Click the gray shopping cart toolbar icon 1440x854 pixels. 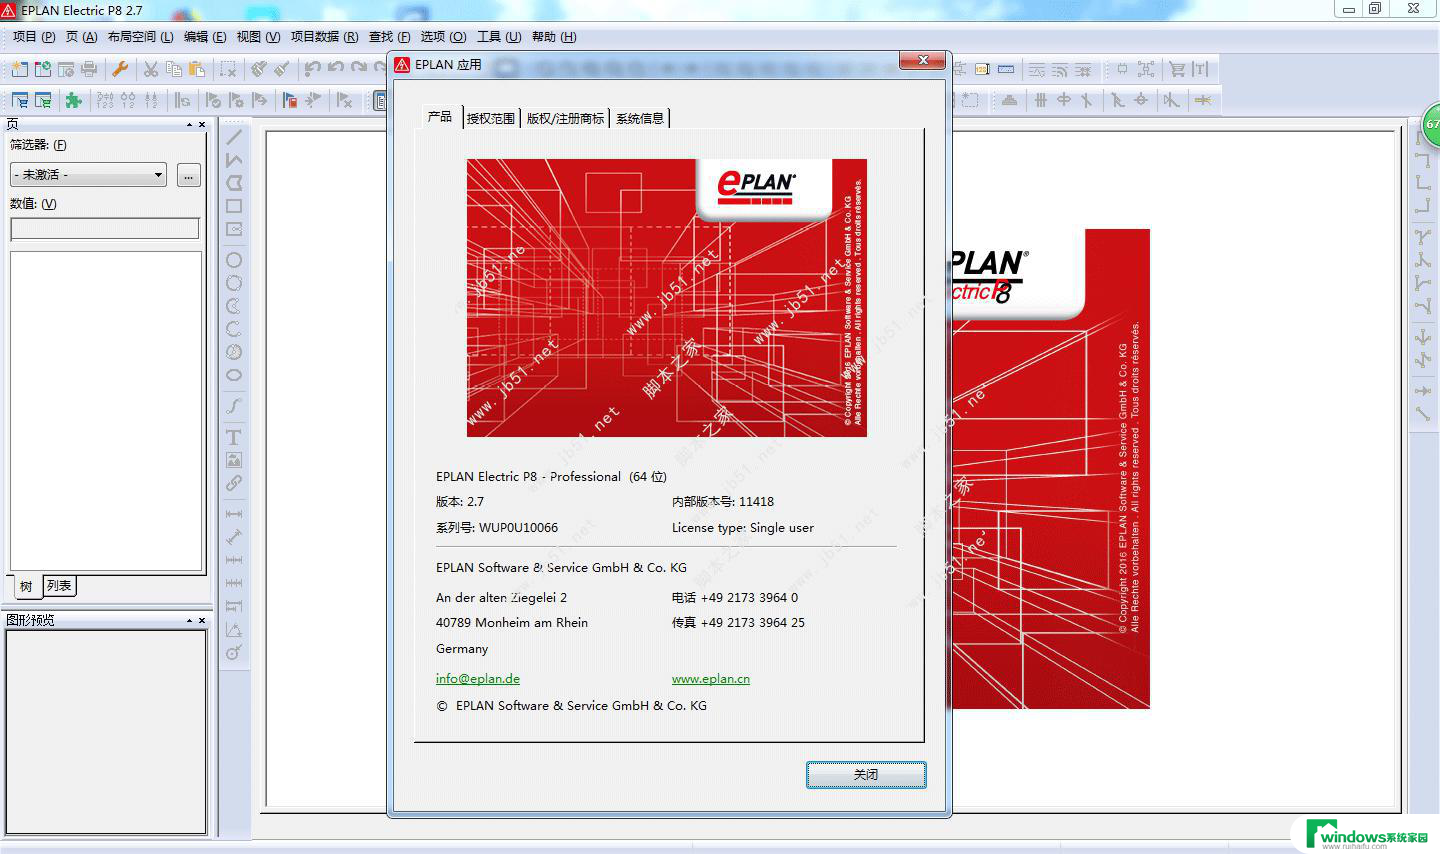[1177, 69]
